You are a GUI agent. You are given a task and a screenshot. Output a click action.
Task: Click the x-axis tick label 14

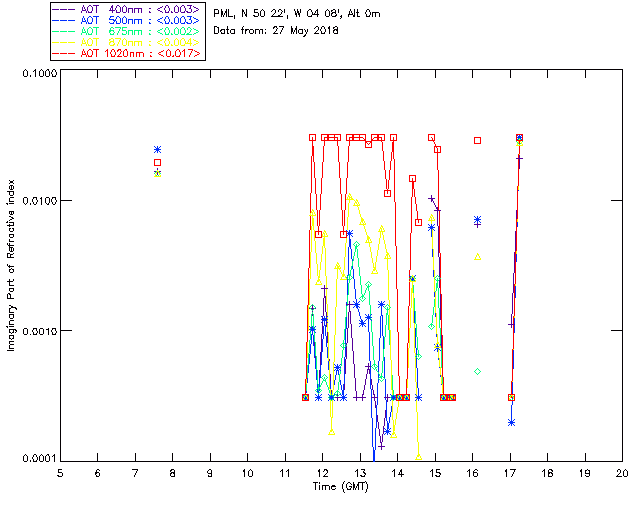398,473
